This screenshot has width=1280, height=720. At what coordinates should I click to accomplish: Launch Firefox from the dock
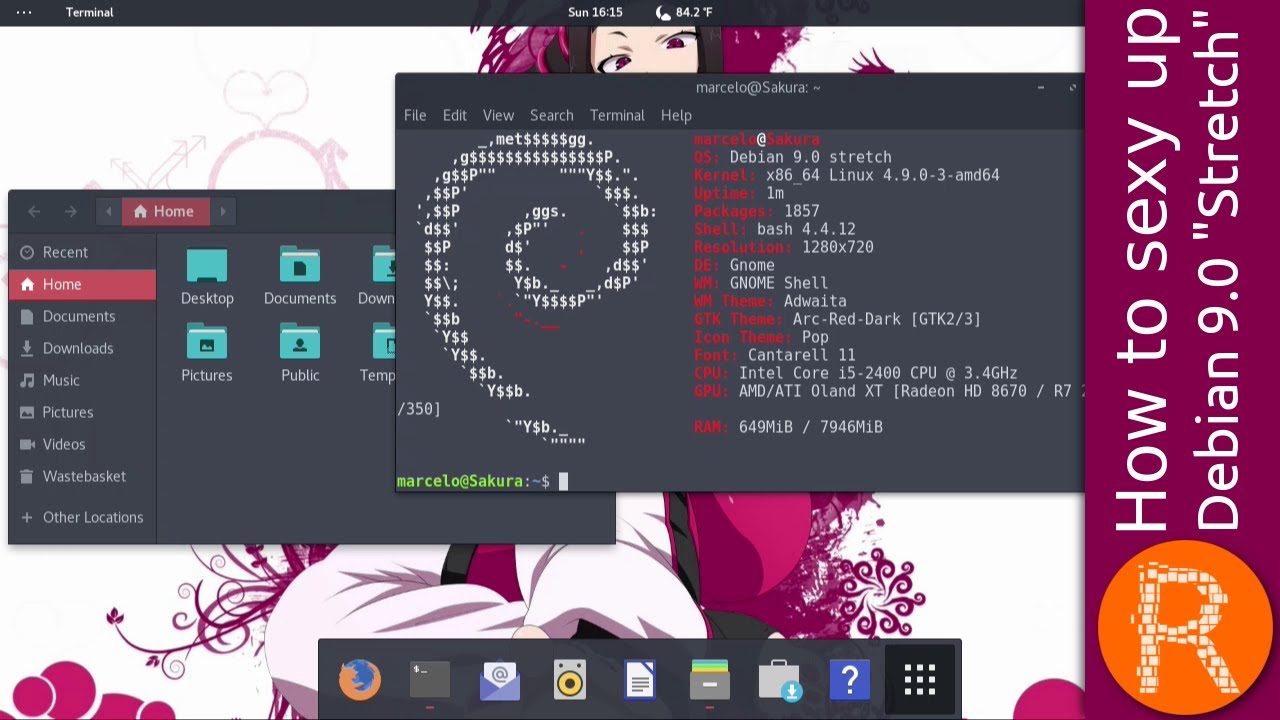click(x=360, y=681)
